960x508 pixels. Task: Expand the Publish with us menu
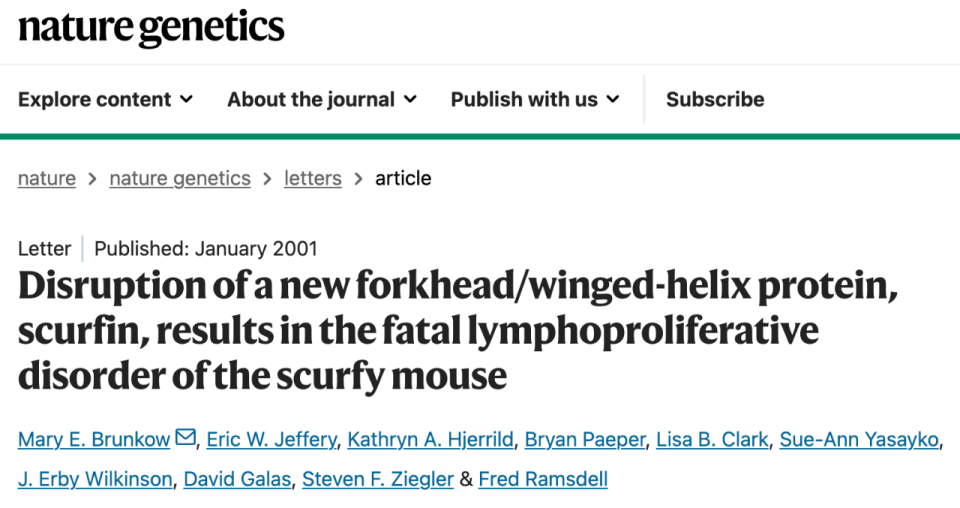[534, 99]
